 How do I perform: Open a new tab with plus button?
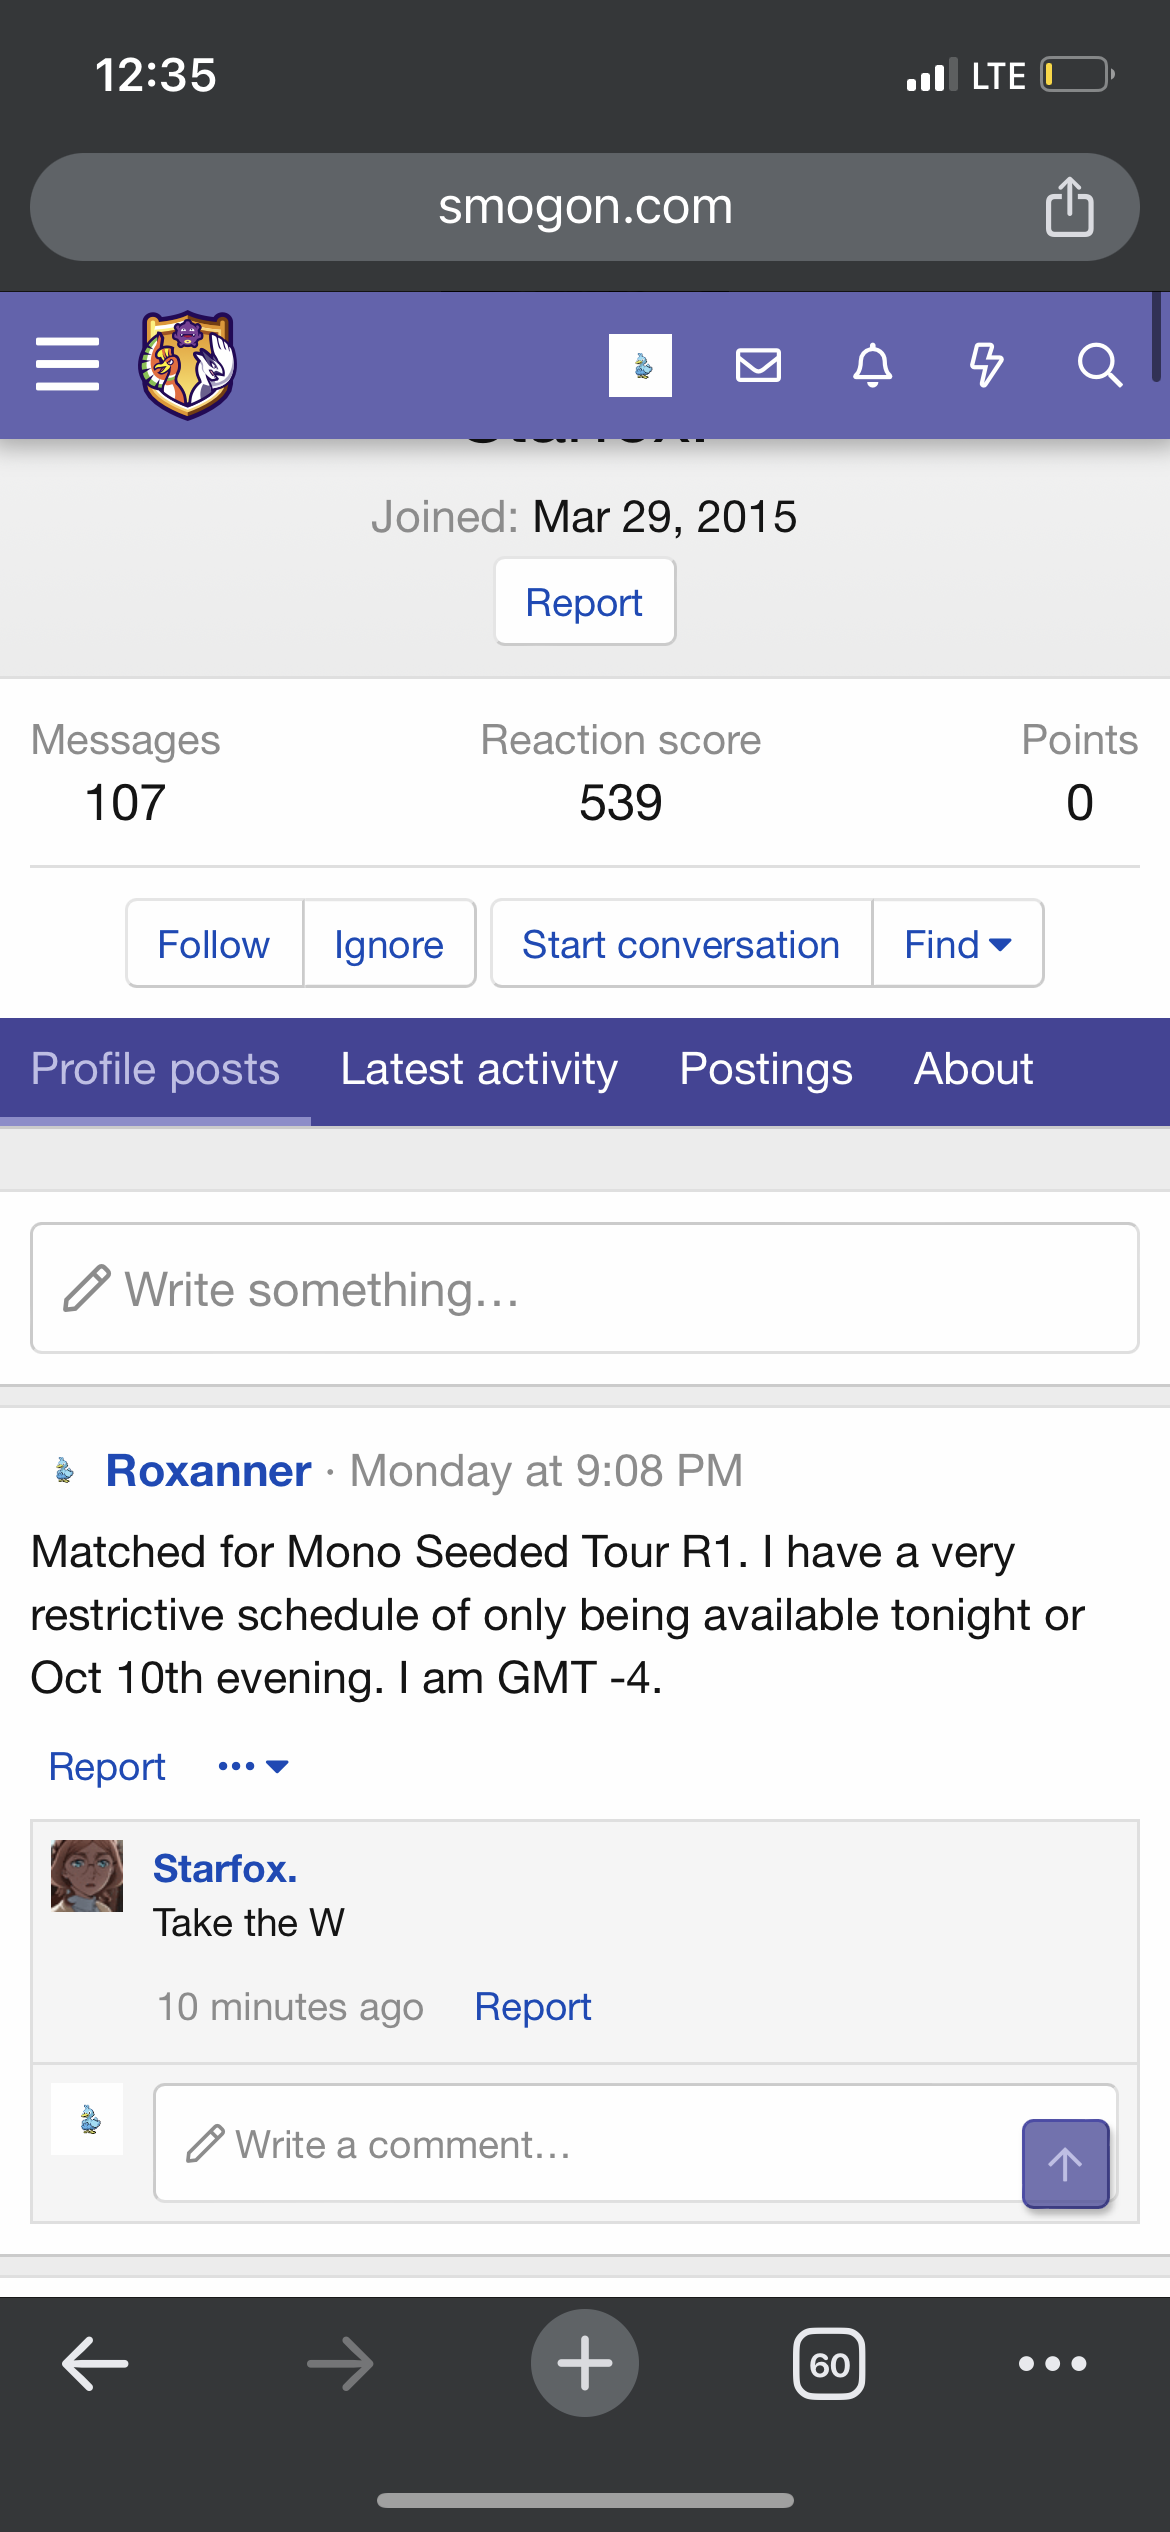click(584, 2364)
